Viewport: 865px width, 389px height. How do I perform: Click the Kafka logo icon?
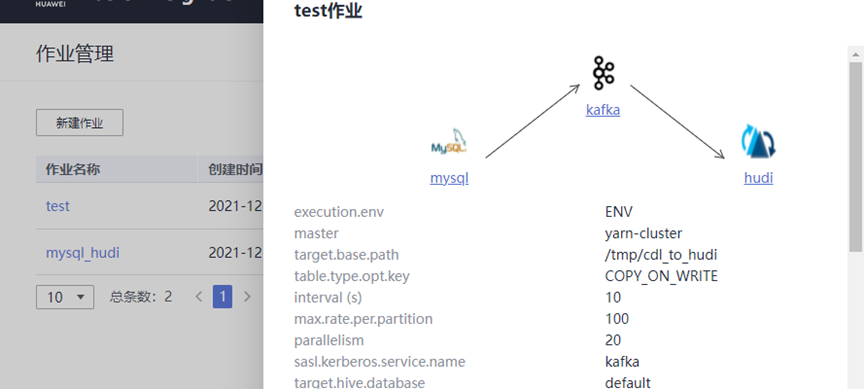click(603, 73)
